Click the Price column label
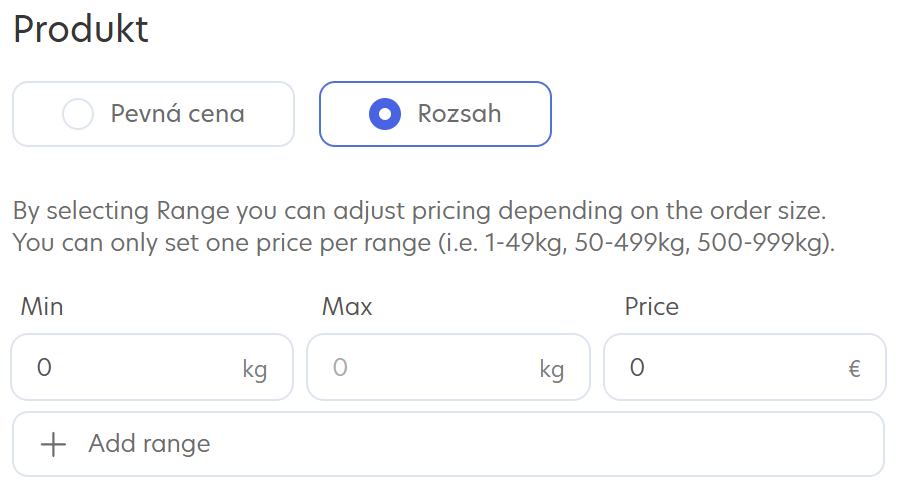The image size is (902, 496). pyautogui.click(x=651, y=306)
